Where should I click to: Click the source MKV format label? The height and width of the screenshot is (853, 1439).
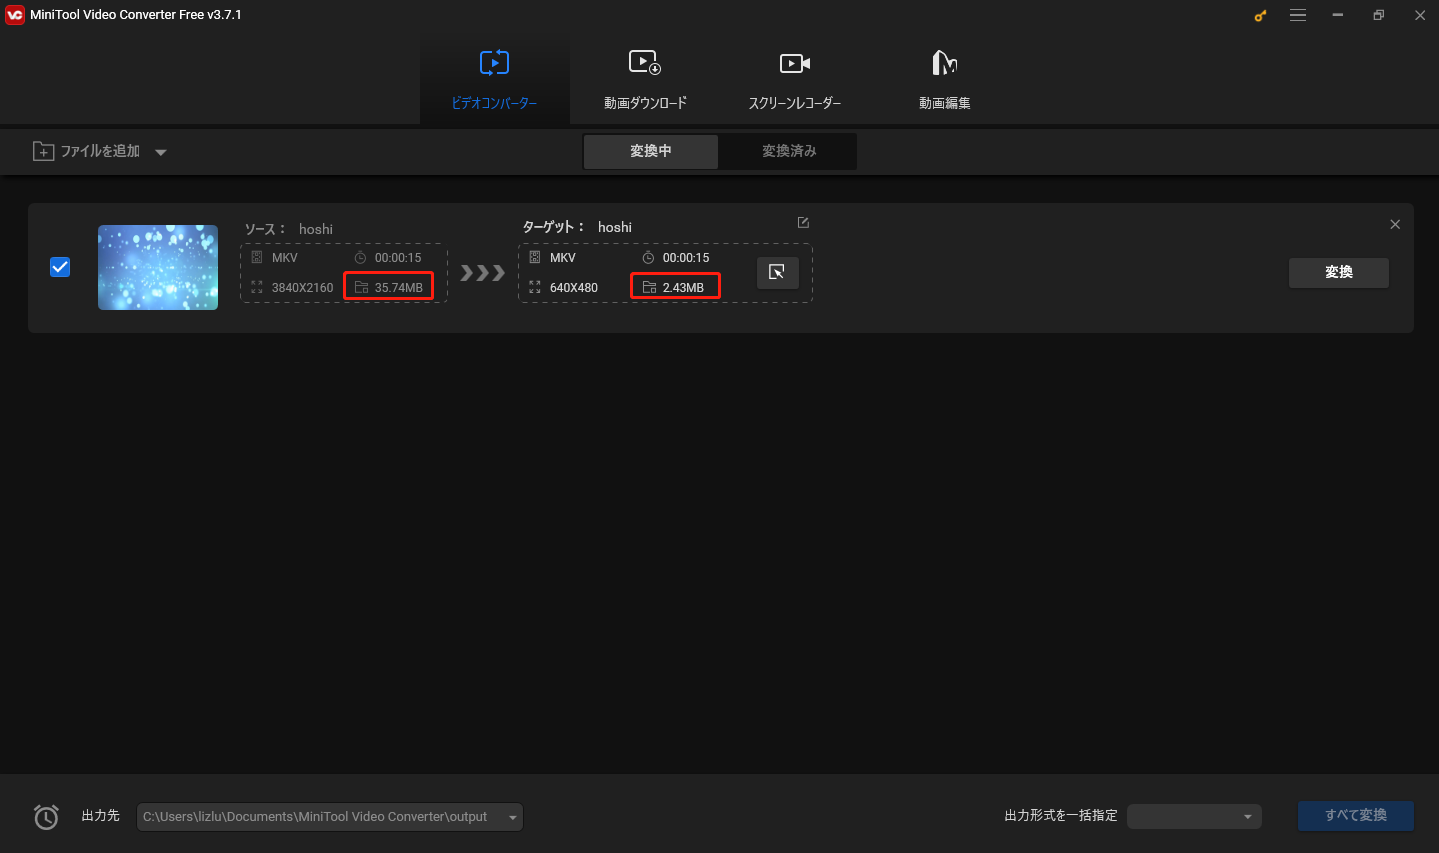click(x=285, y=258)
